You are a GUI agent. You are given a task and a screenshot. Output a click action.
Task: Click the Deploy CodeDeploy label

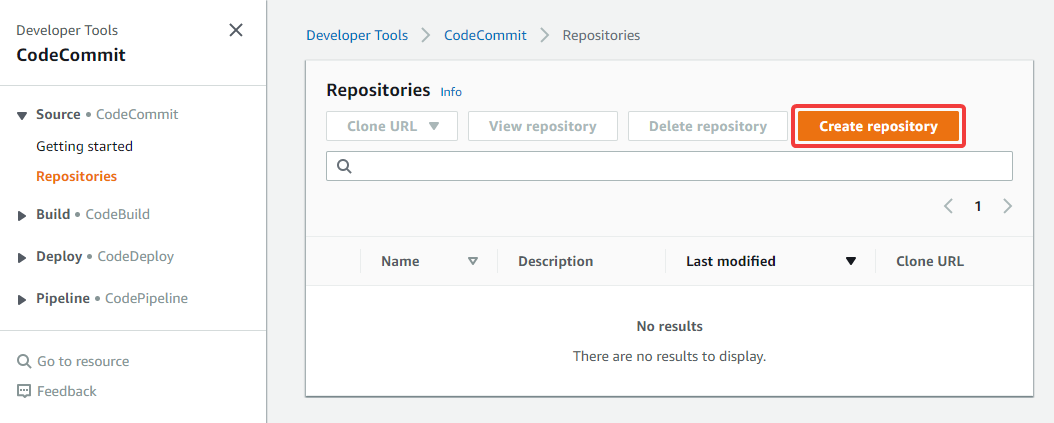click(x=105, y=256)
